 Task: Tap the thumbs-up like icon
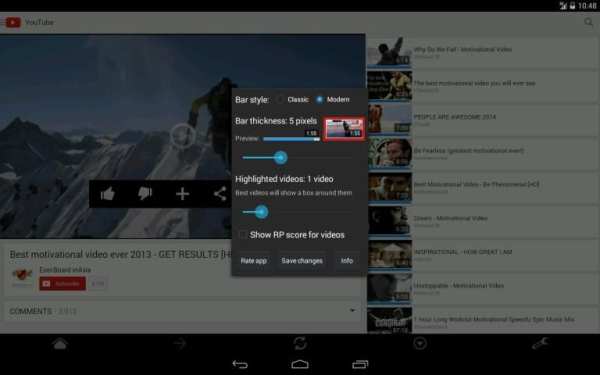(108, 194)
